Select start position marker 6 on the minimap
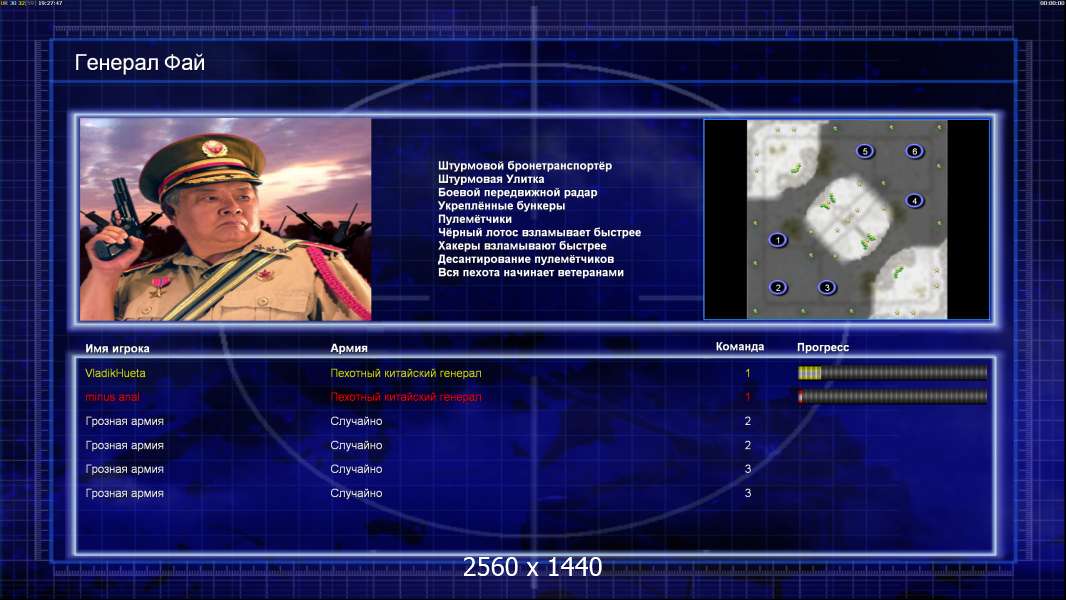Screen dimensions: 1066x600 [913, 151]
